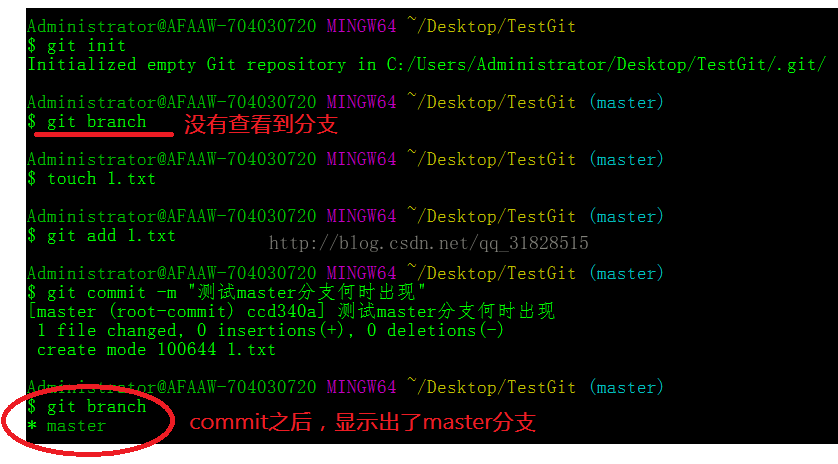This screenshot has width=838, height=464.
Task: Click the blog.csdn.net watermark URL
Action: (429, 243)
